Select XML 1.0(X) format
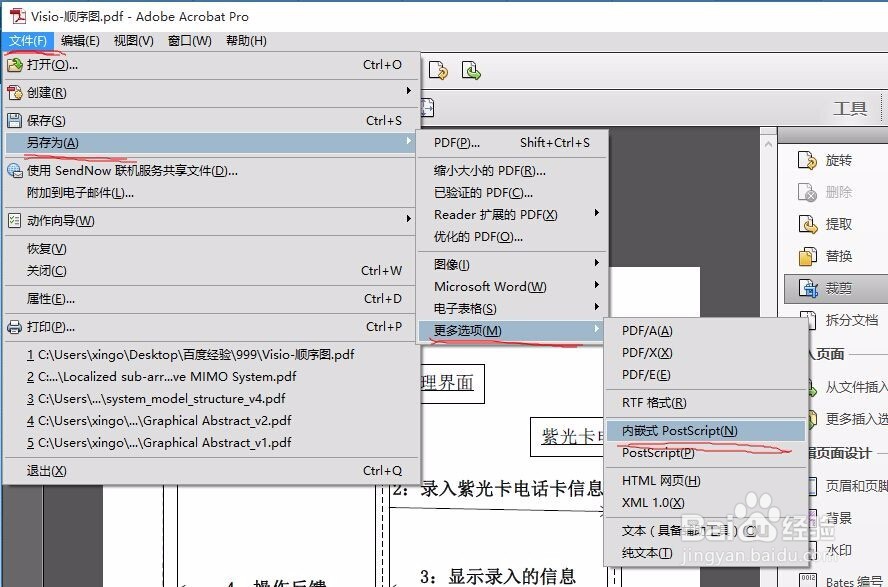The image size is (888, 587). point(706,503)
